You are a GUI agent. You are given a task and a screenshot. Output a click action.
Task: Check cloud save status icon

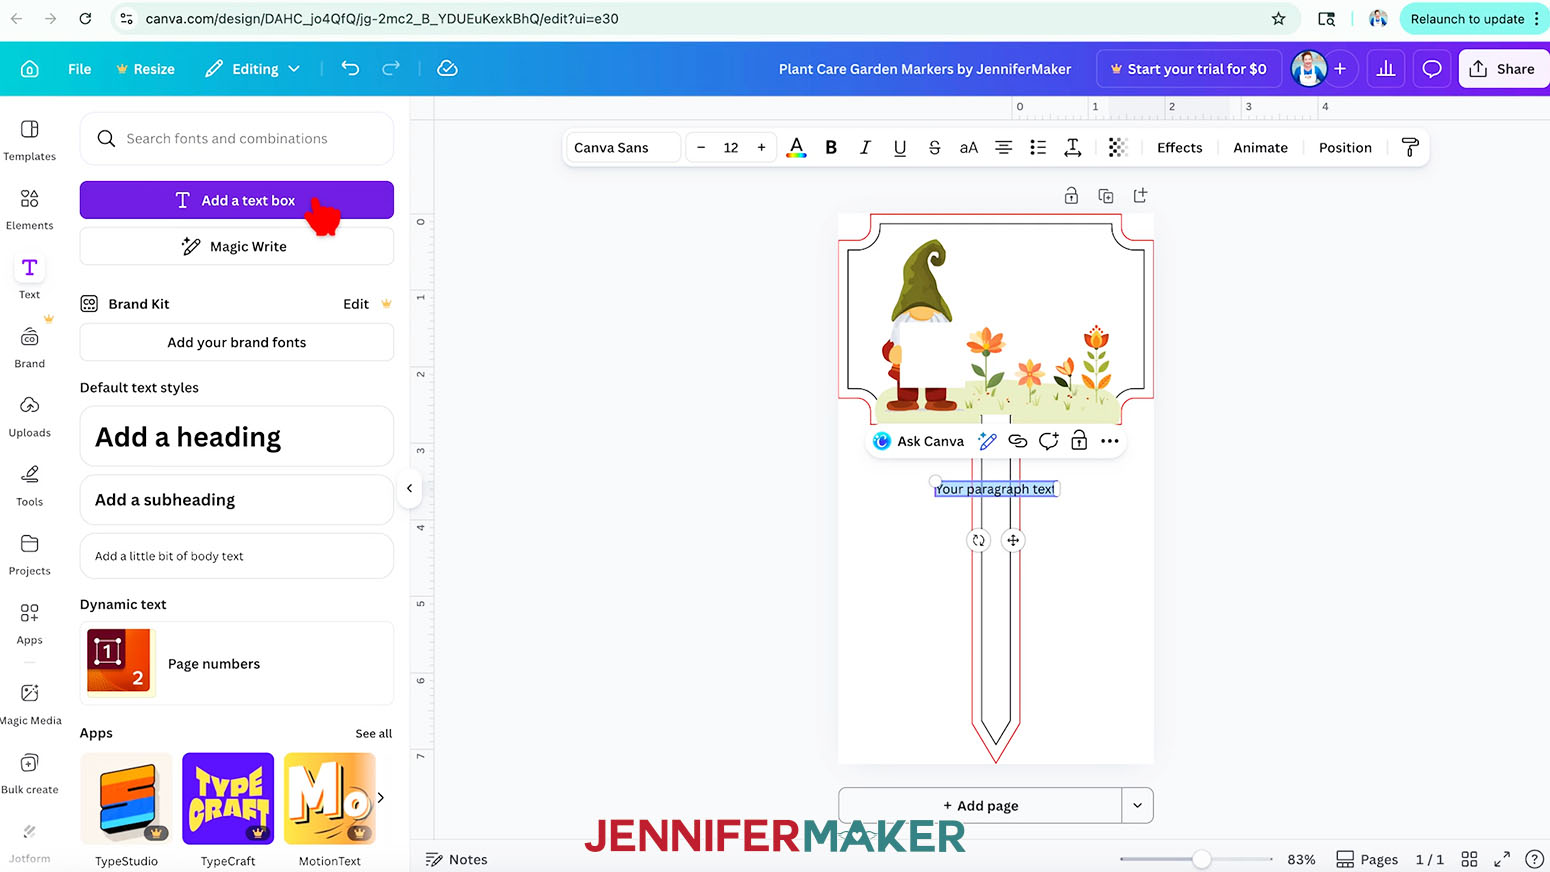click(x=447, y=68)
